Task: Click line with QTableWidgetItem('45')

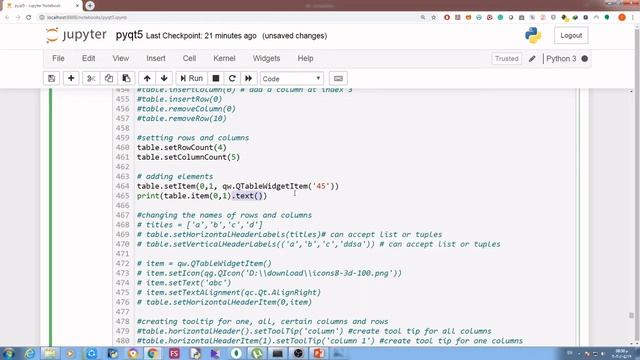Action: 238,186
